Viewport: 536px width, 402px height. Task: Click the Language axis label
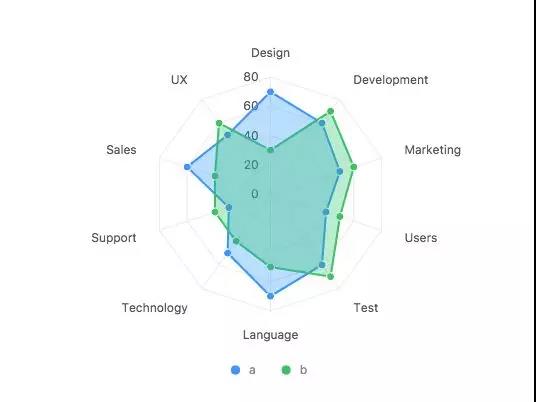(x=270, y=335)
